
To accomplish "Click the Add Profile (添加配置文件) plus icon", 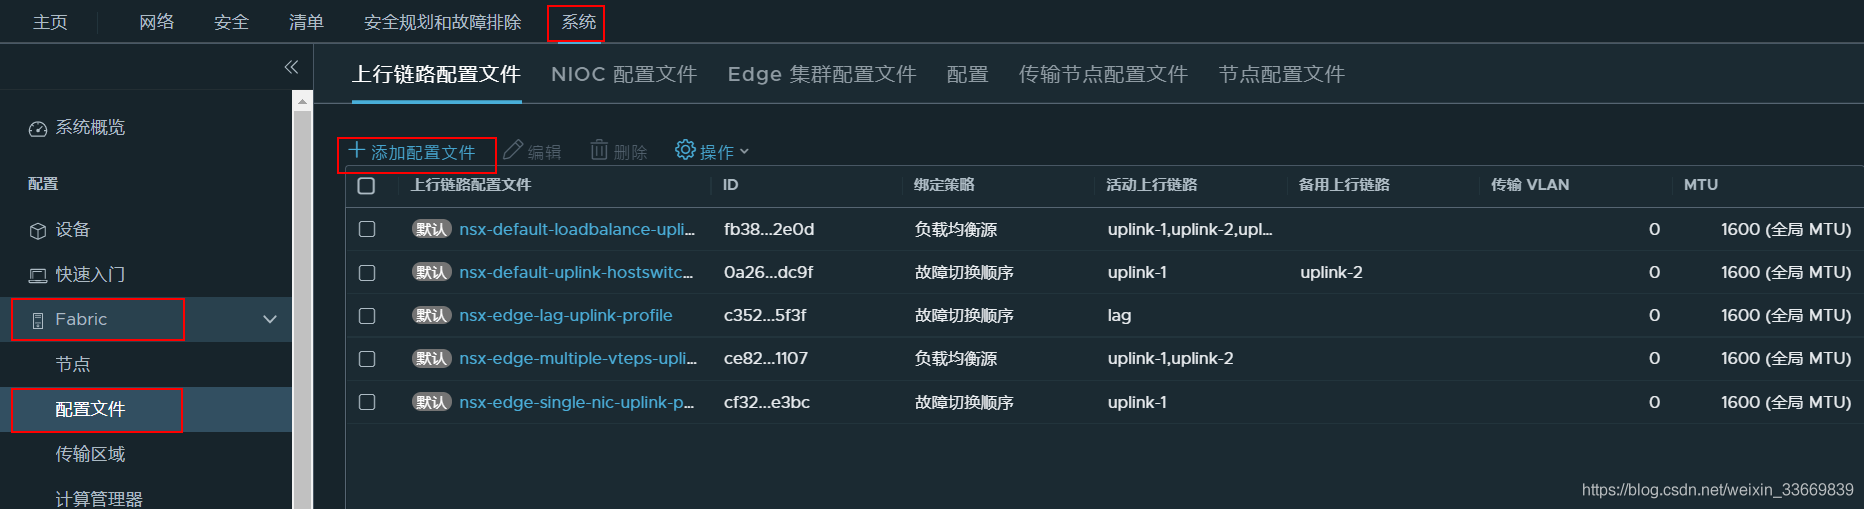I will coord(356,151).
